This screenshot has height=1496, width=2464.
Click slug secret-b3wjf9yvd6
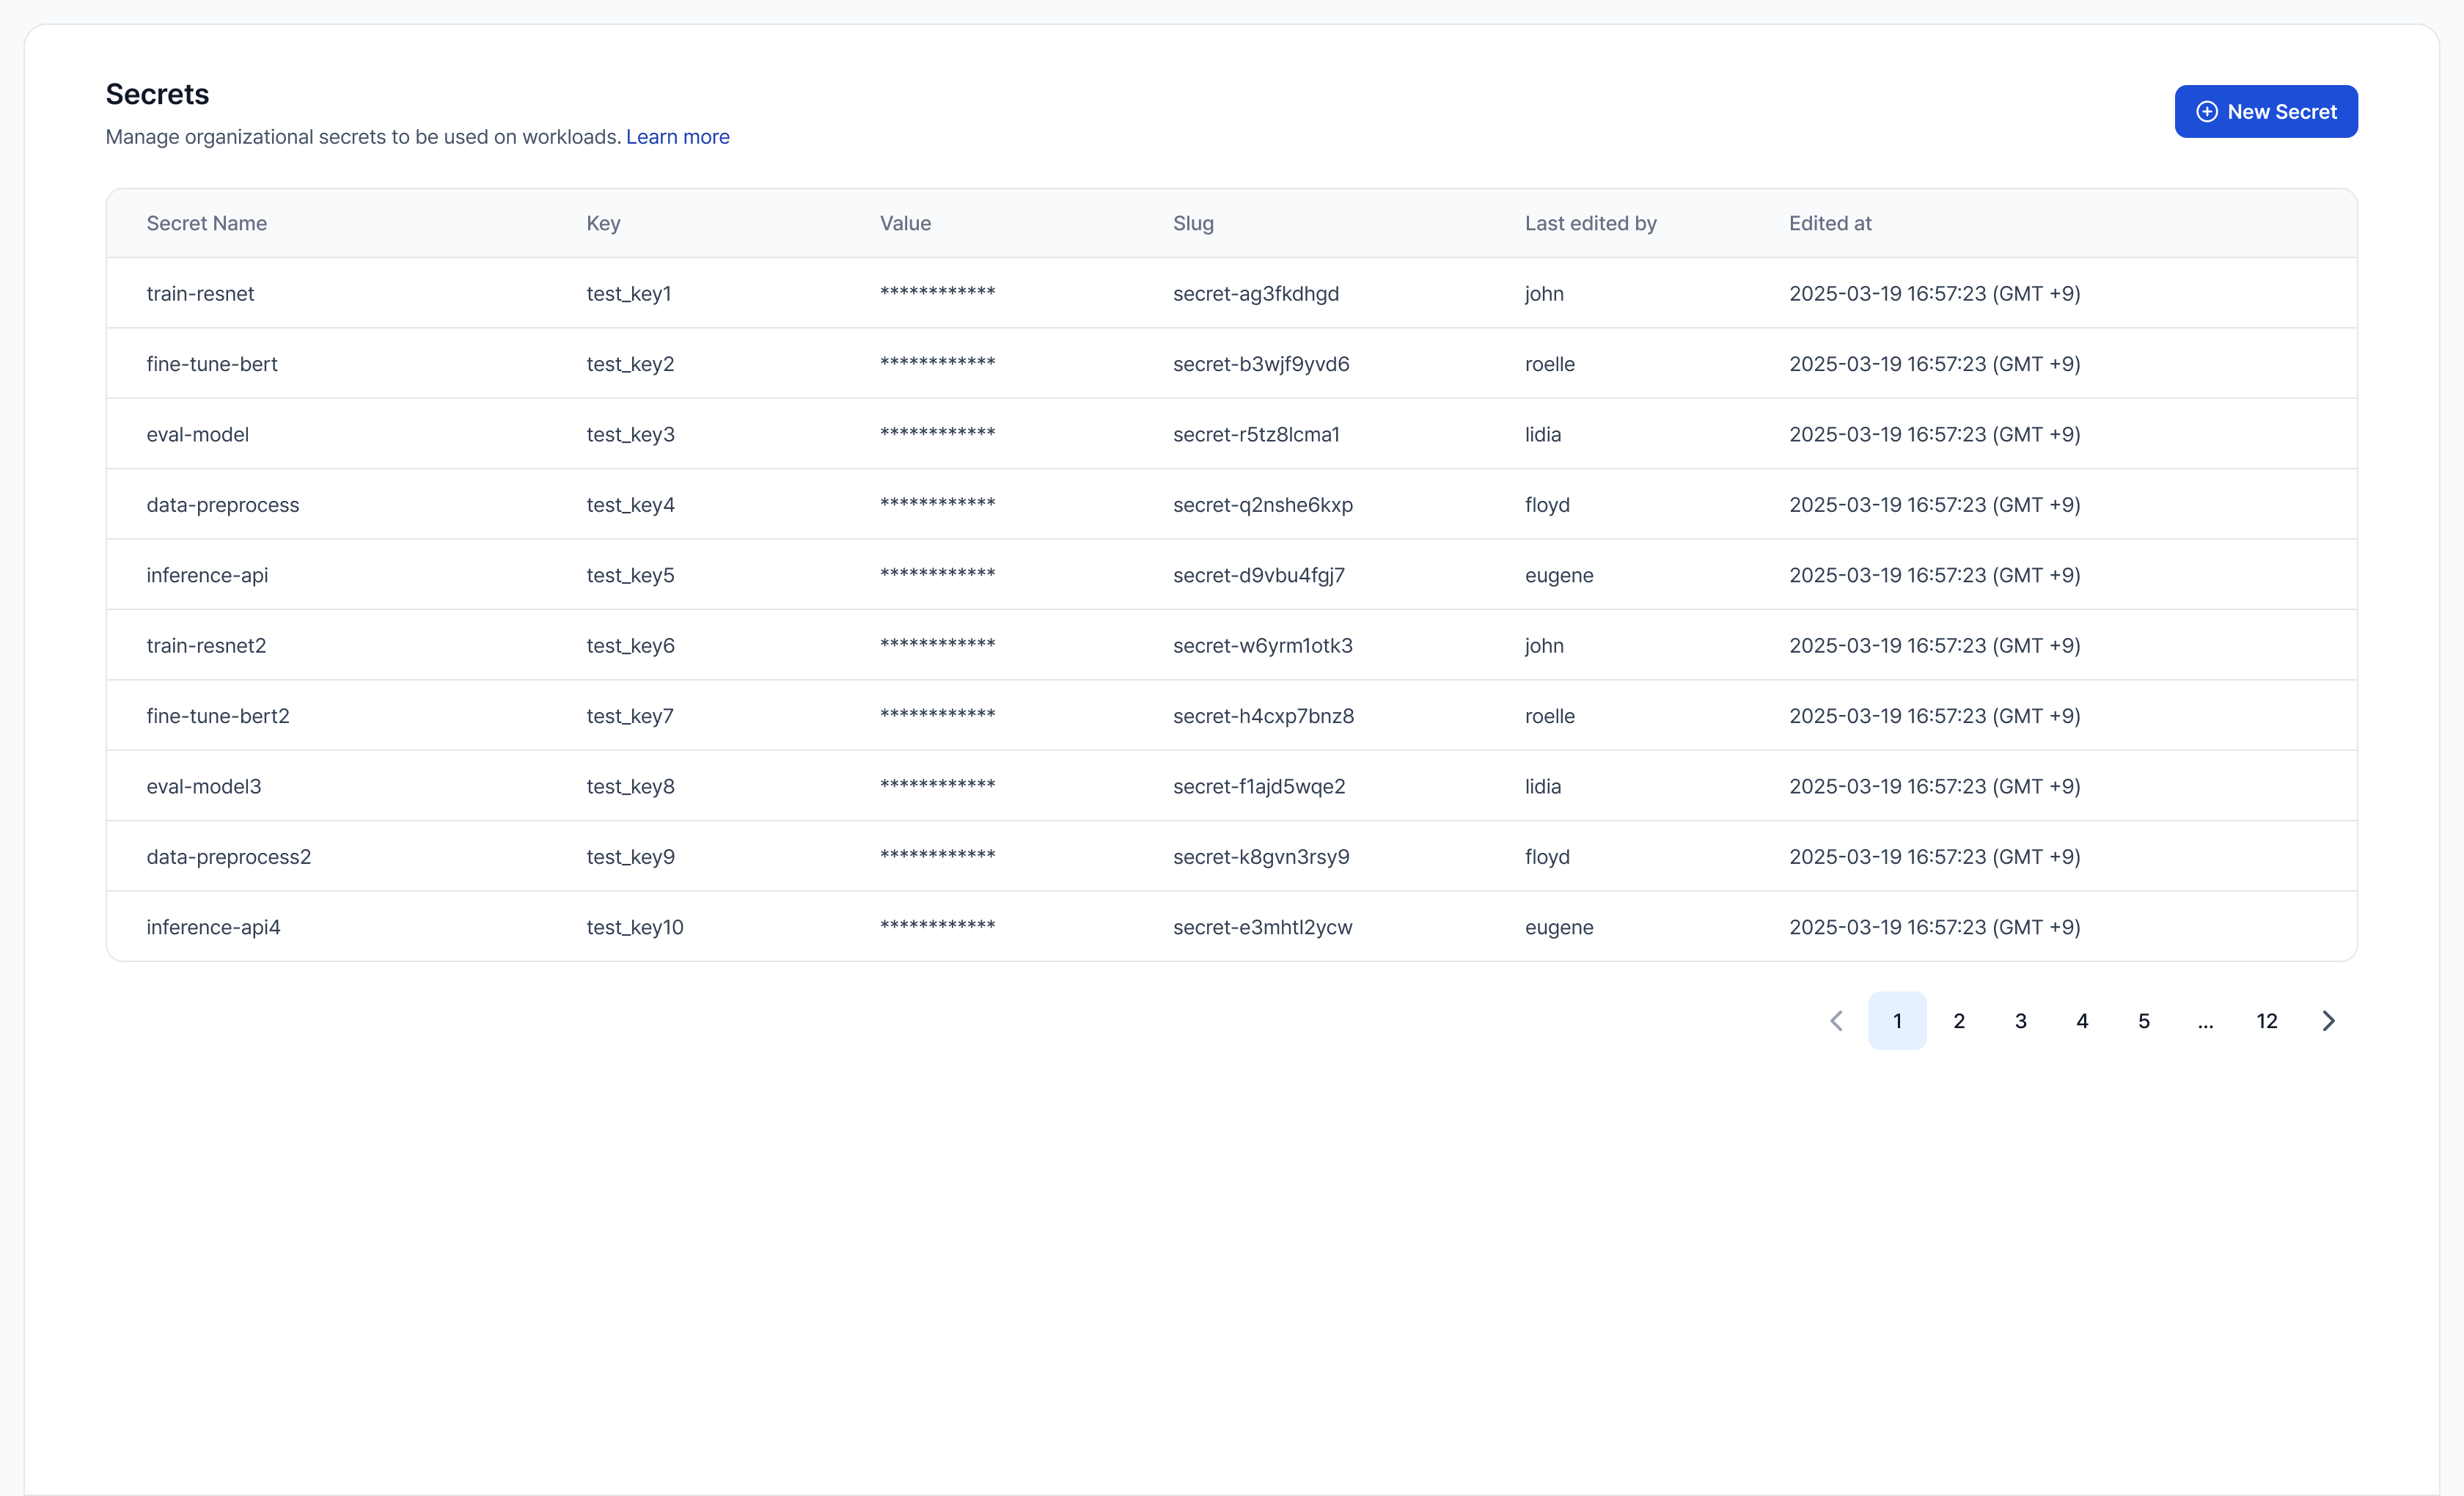(x=1261, y=364)
